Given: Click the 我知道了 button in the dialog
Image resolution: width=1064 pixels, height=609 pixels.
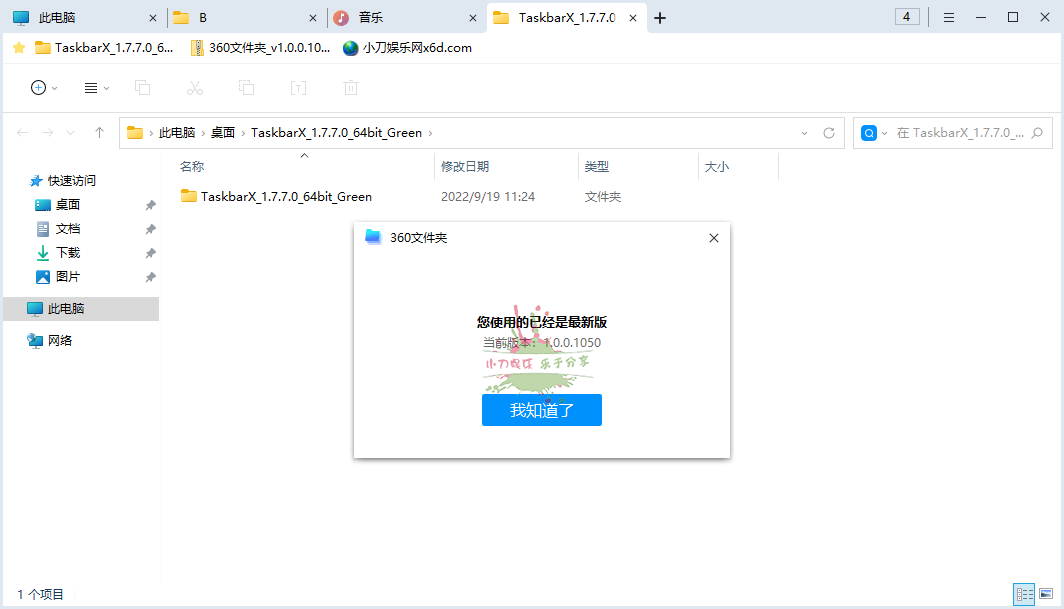Looking at the screenshot, I should [x=541, y=409].
